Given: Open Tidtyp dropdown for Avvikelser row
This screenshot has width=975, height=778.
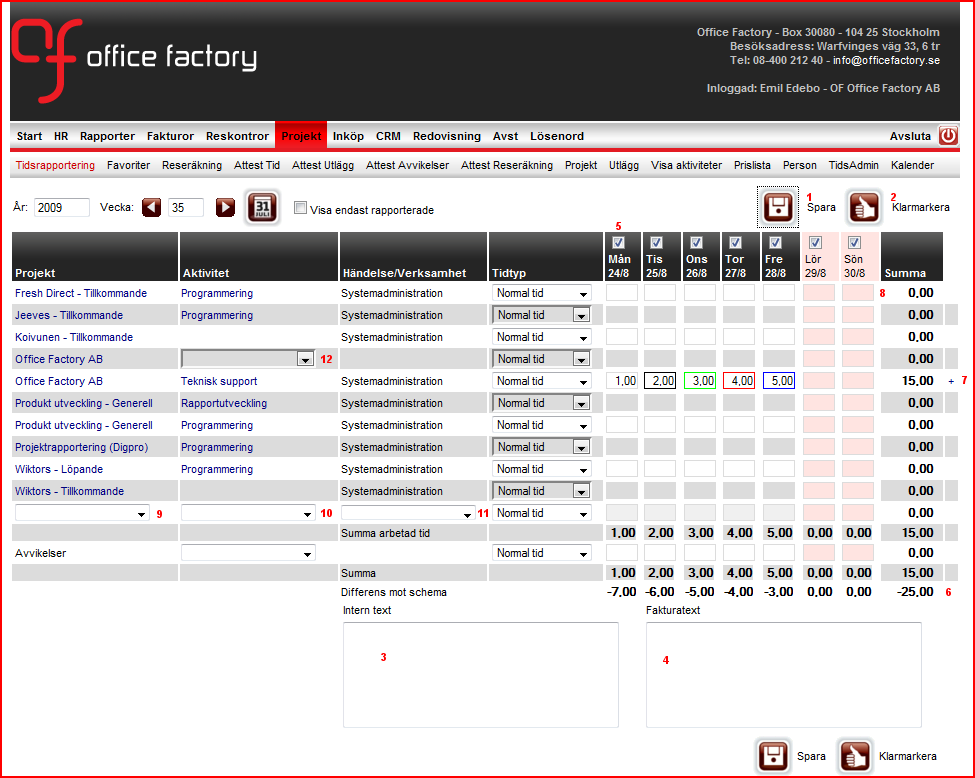Looking at the screenshot, I should click(542, 553).
